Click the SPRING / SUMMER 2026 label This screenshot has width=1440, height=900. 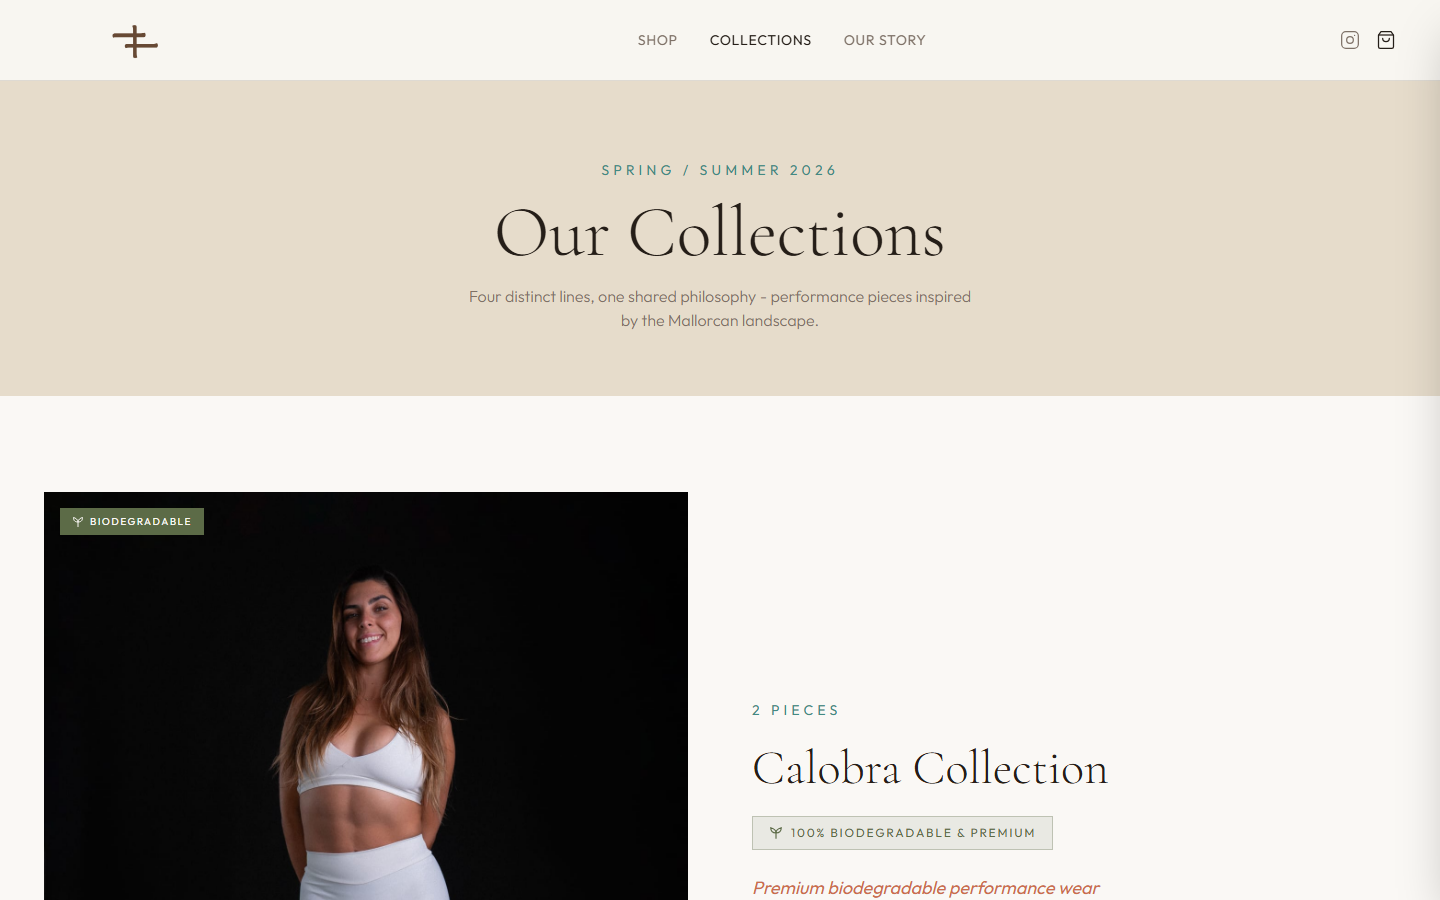[x=720, y=170]
